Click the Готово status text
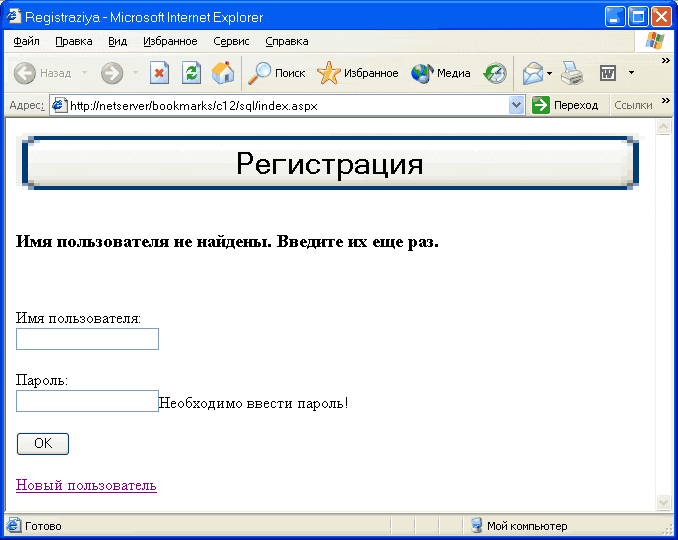The height and width of the screenshot is (540, 678). click(x=43, y=526)
